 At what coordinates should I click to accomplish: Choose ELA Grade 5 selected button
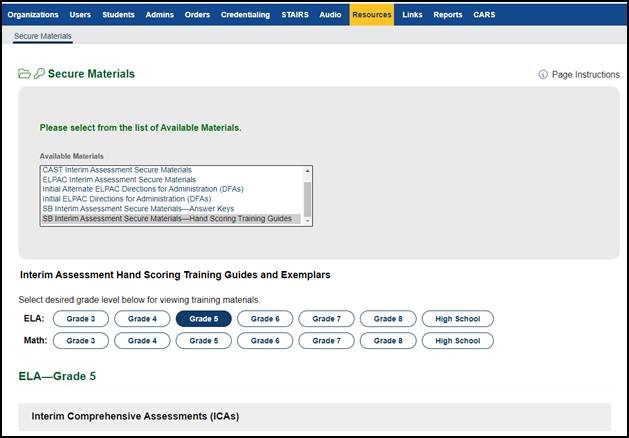[204, 319]
